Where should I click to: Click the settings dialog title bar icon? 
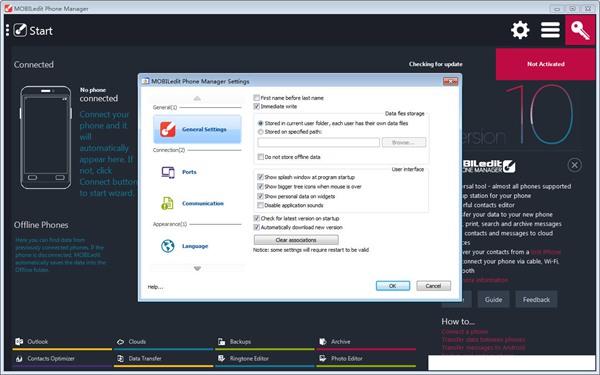coord(145,81)
